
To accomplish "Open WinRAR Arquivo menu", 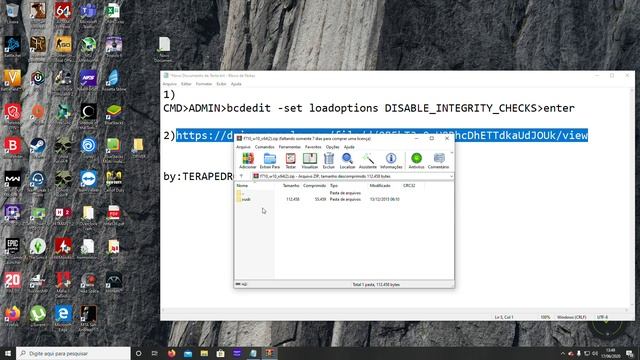I will (x=243, y=147).
